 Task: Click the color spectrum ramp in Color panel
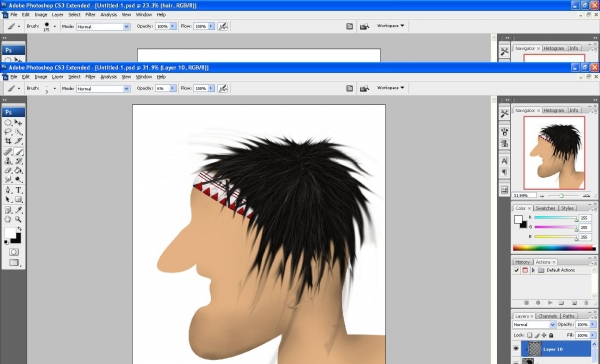click(x=554, y=248)
